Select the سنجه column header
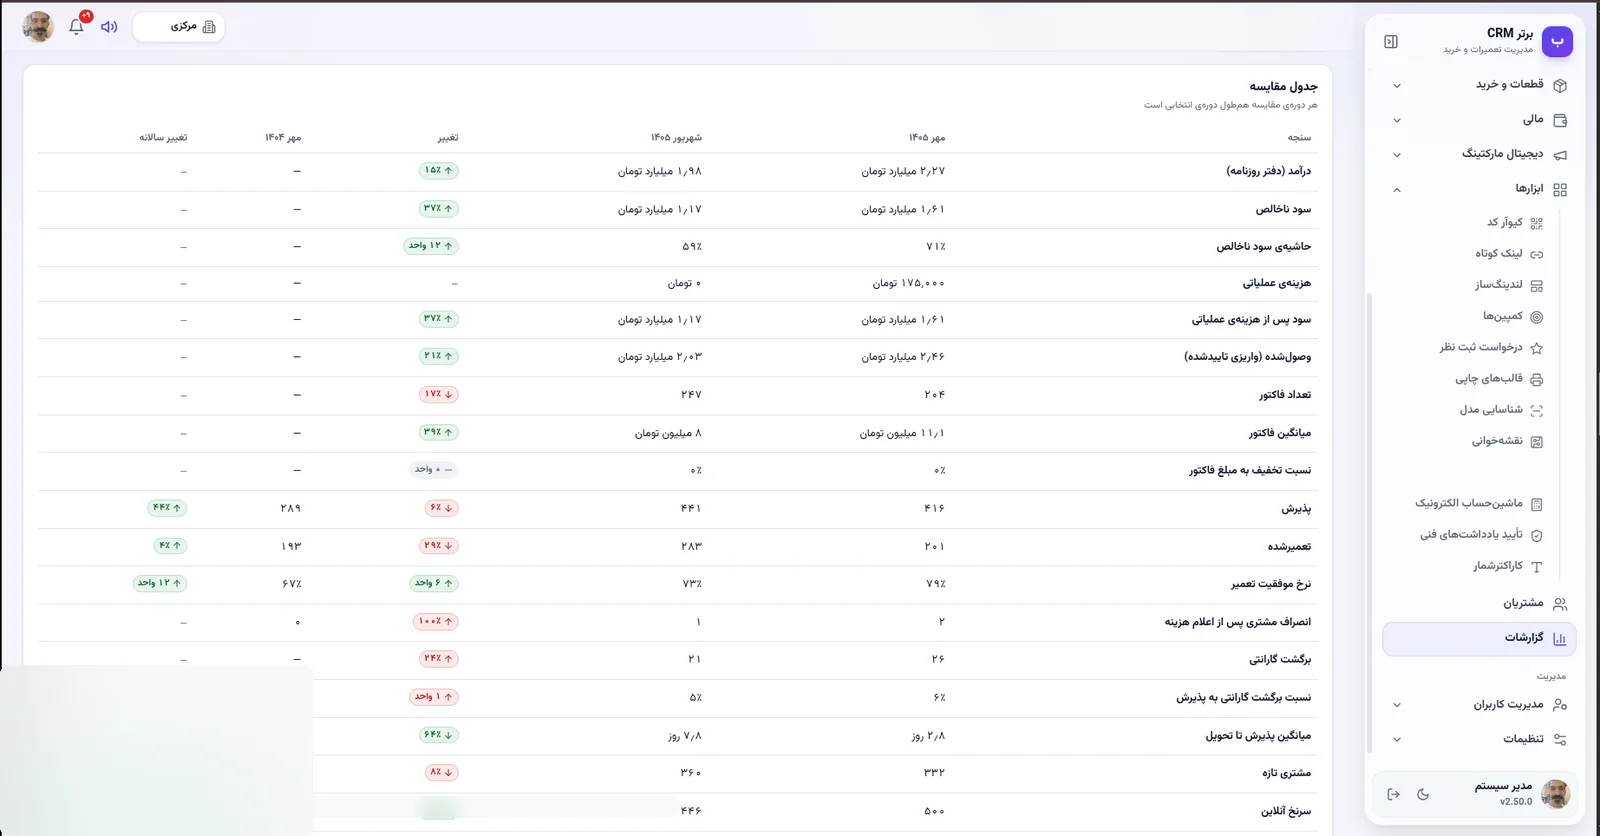 [x=1299, y=137]
